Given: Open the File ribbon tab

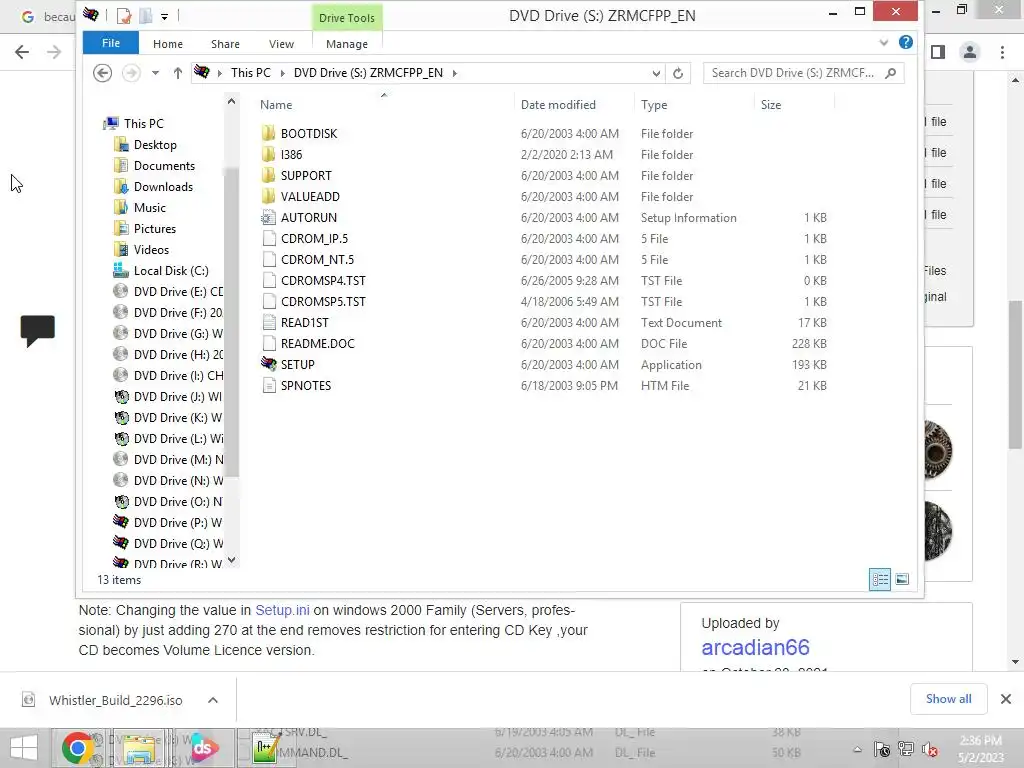Looking at the screenshot, I should [x=110, y=43].
